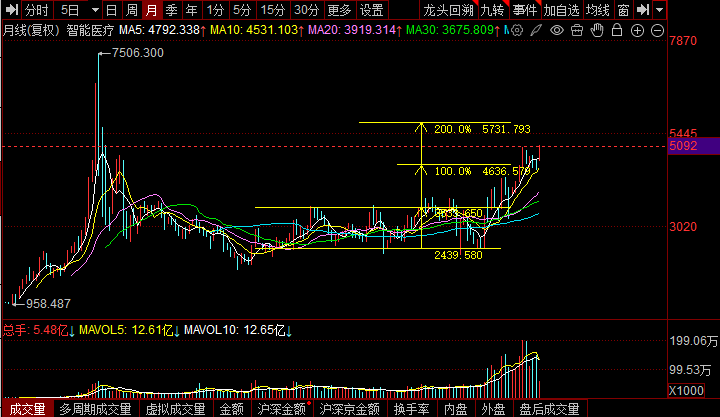Click the collapse-arrow icon at toolbar start
Viewport: 720px width, 417px height.
pos(11,10)
